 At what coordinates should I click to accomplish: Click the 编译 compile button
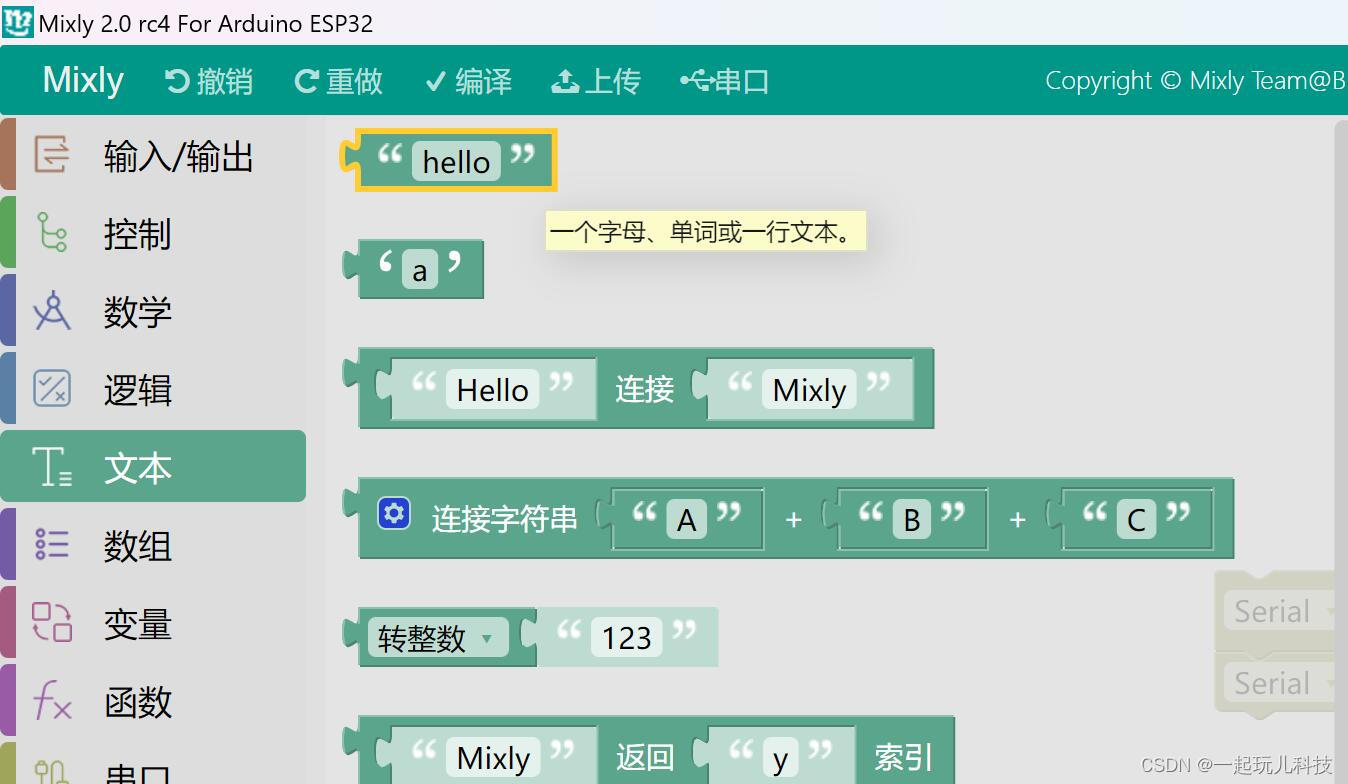468,81
